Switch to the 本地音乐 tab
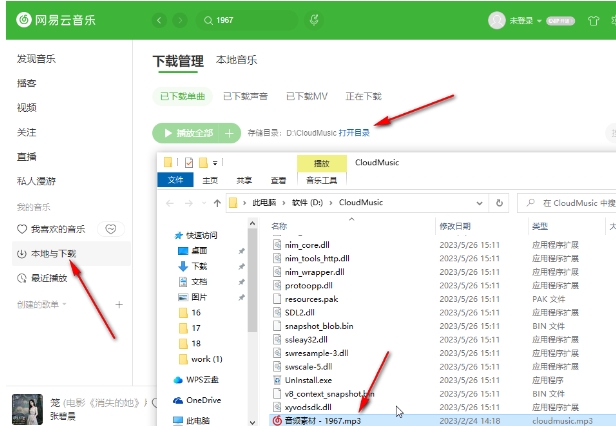 (236, 60)
